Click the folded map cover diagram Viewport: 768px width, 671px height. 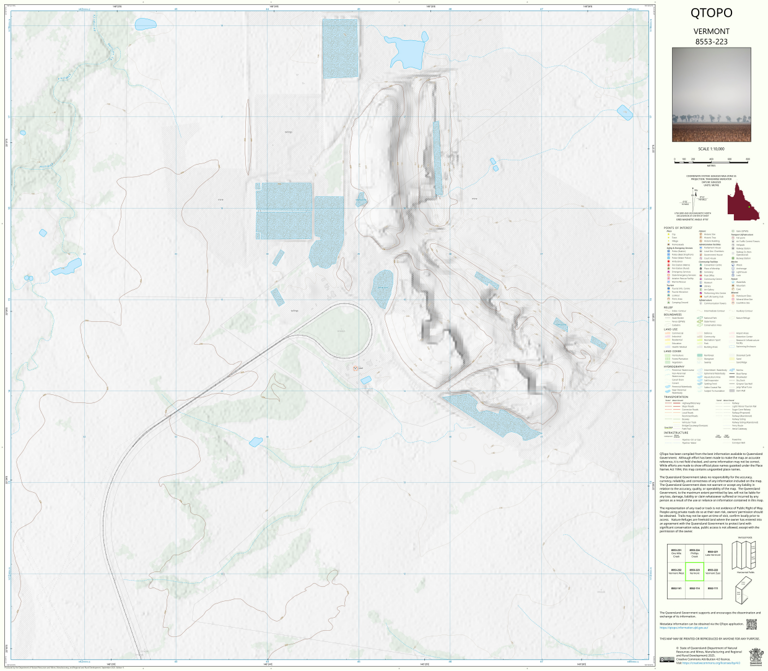744,590
